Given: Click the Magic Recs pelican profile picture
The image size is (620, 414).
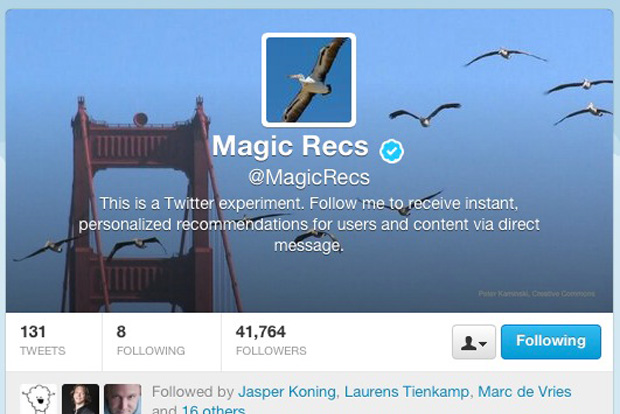Looking at the screenshot, I should (x=308, y=79).
